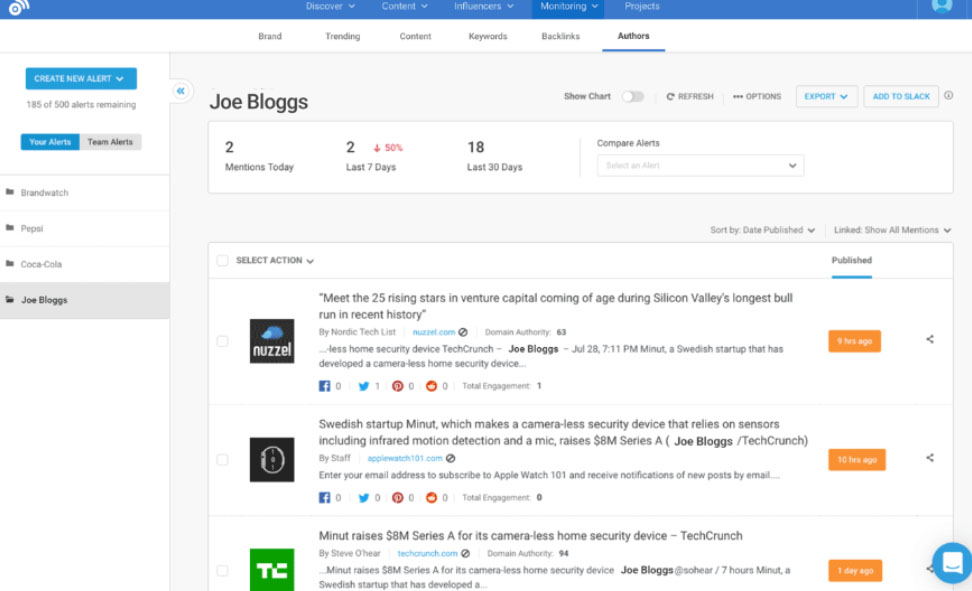Click Reddit icon on nuzzel article
This screenshot has width=972, height=591.
coord(431,386)
